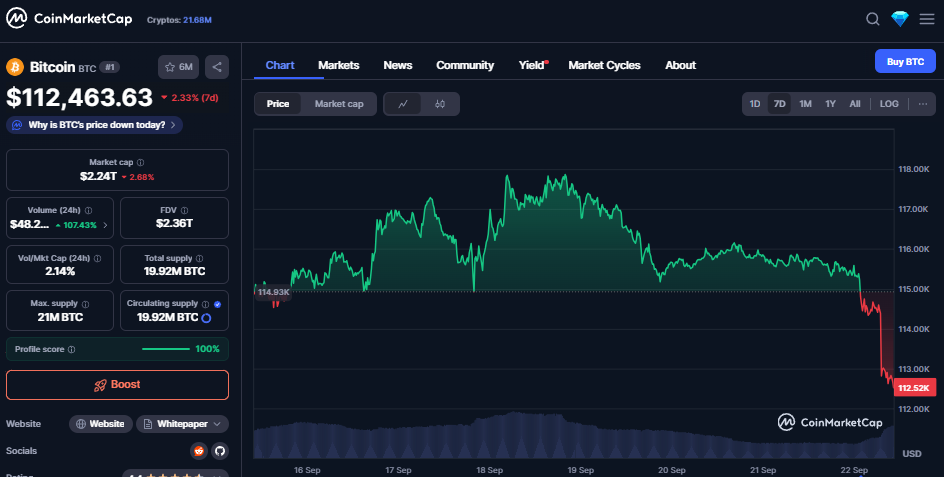The width and height of the screenshot is (944, 477).
Task: Expand Volume (24h) details chevron
Action: (105, 225)
